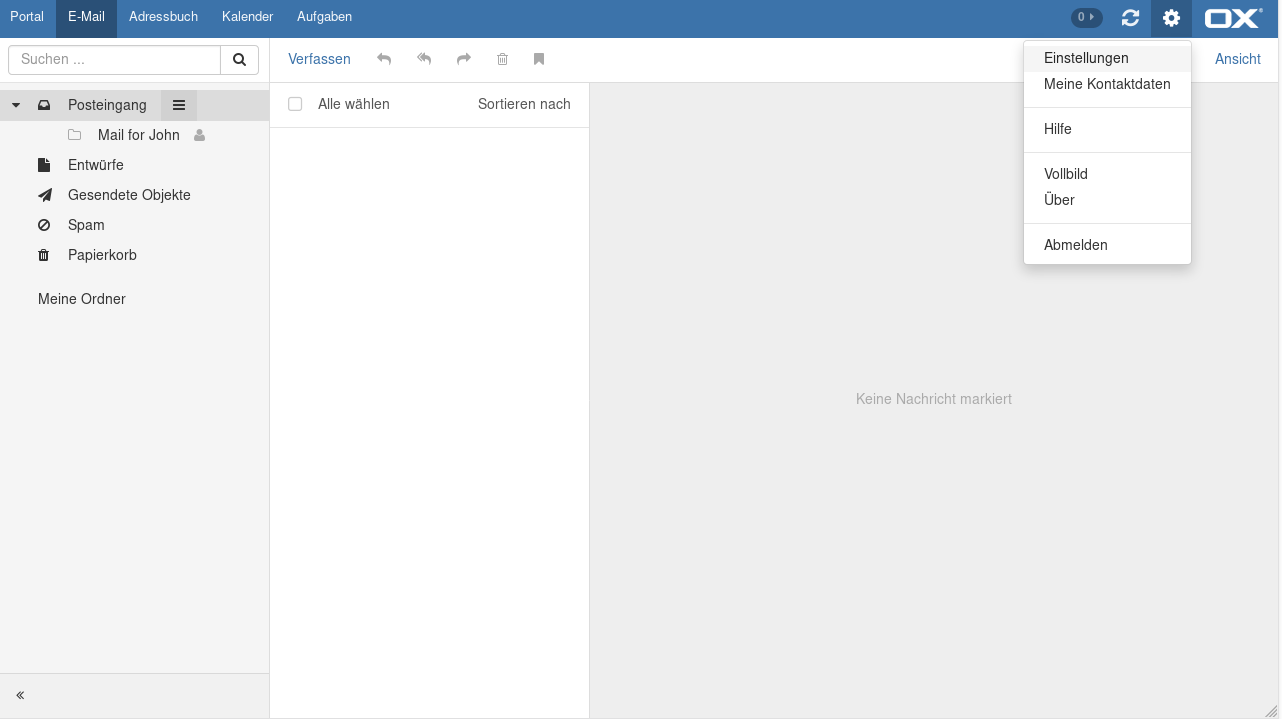
Task: Open the notification counter badge
Action: tap(1086, 17)
